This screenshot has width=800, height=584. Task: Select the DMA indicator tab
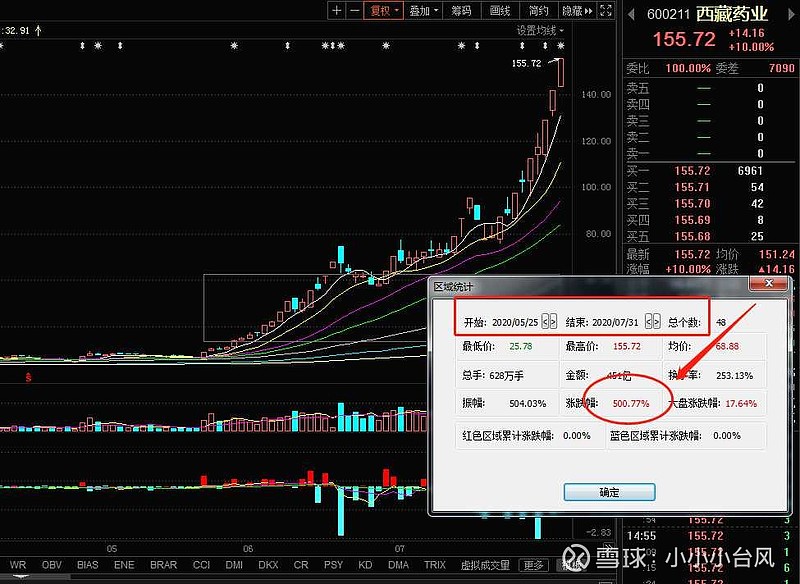pyautogui.click(x=398, y=565)
